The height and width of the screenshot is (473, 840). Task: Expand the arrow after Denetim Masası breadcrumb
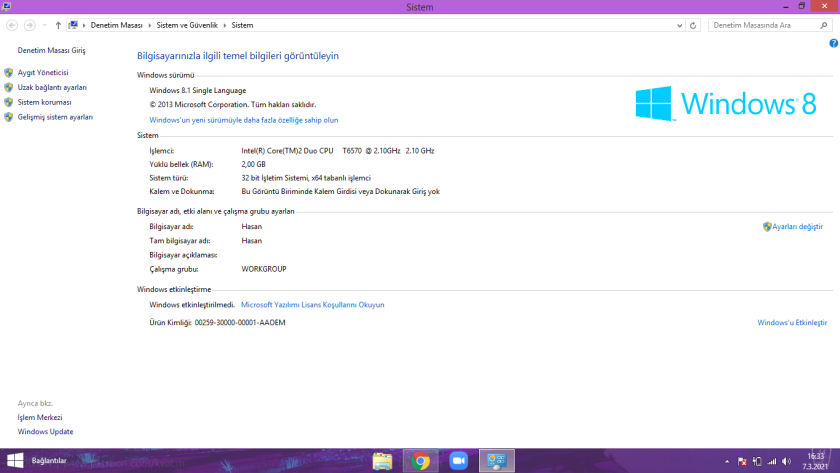(148, 24)
